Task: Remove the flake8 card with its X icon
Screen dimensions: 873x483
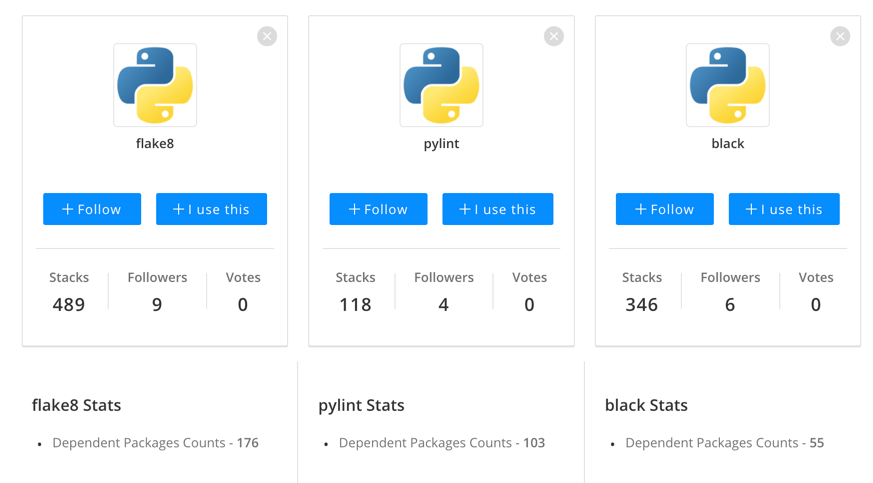Action: pos(267,36)
